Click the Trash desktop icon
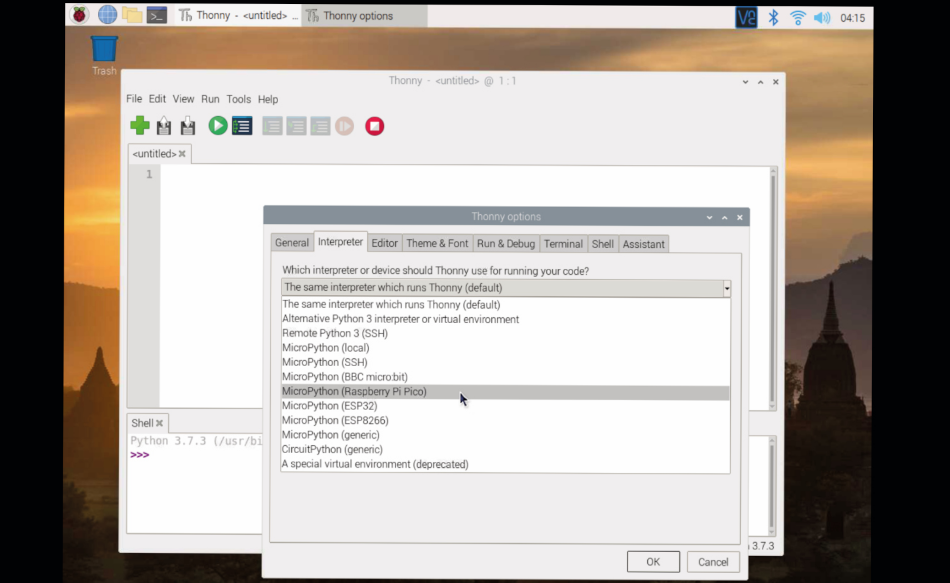This screenshot has width=950, height=583. click(x=104, y=55)
